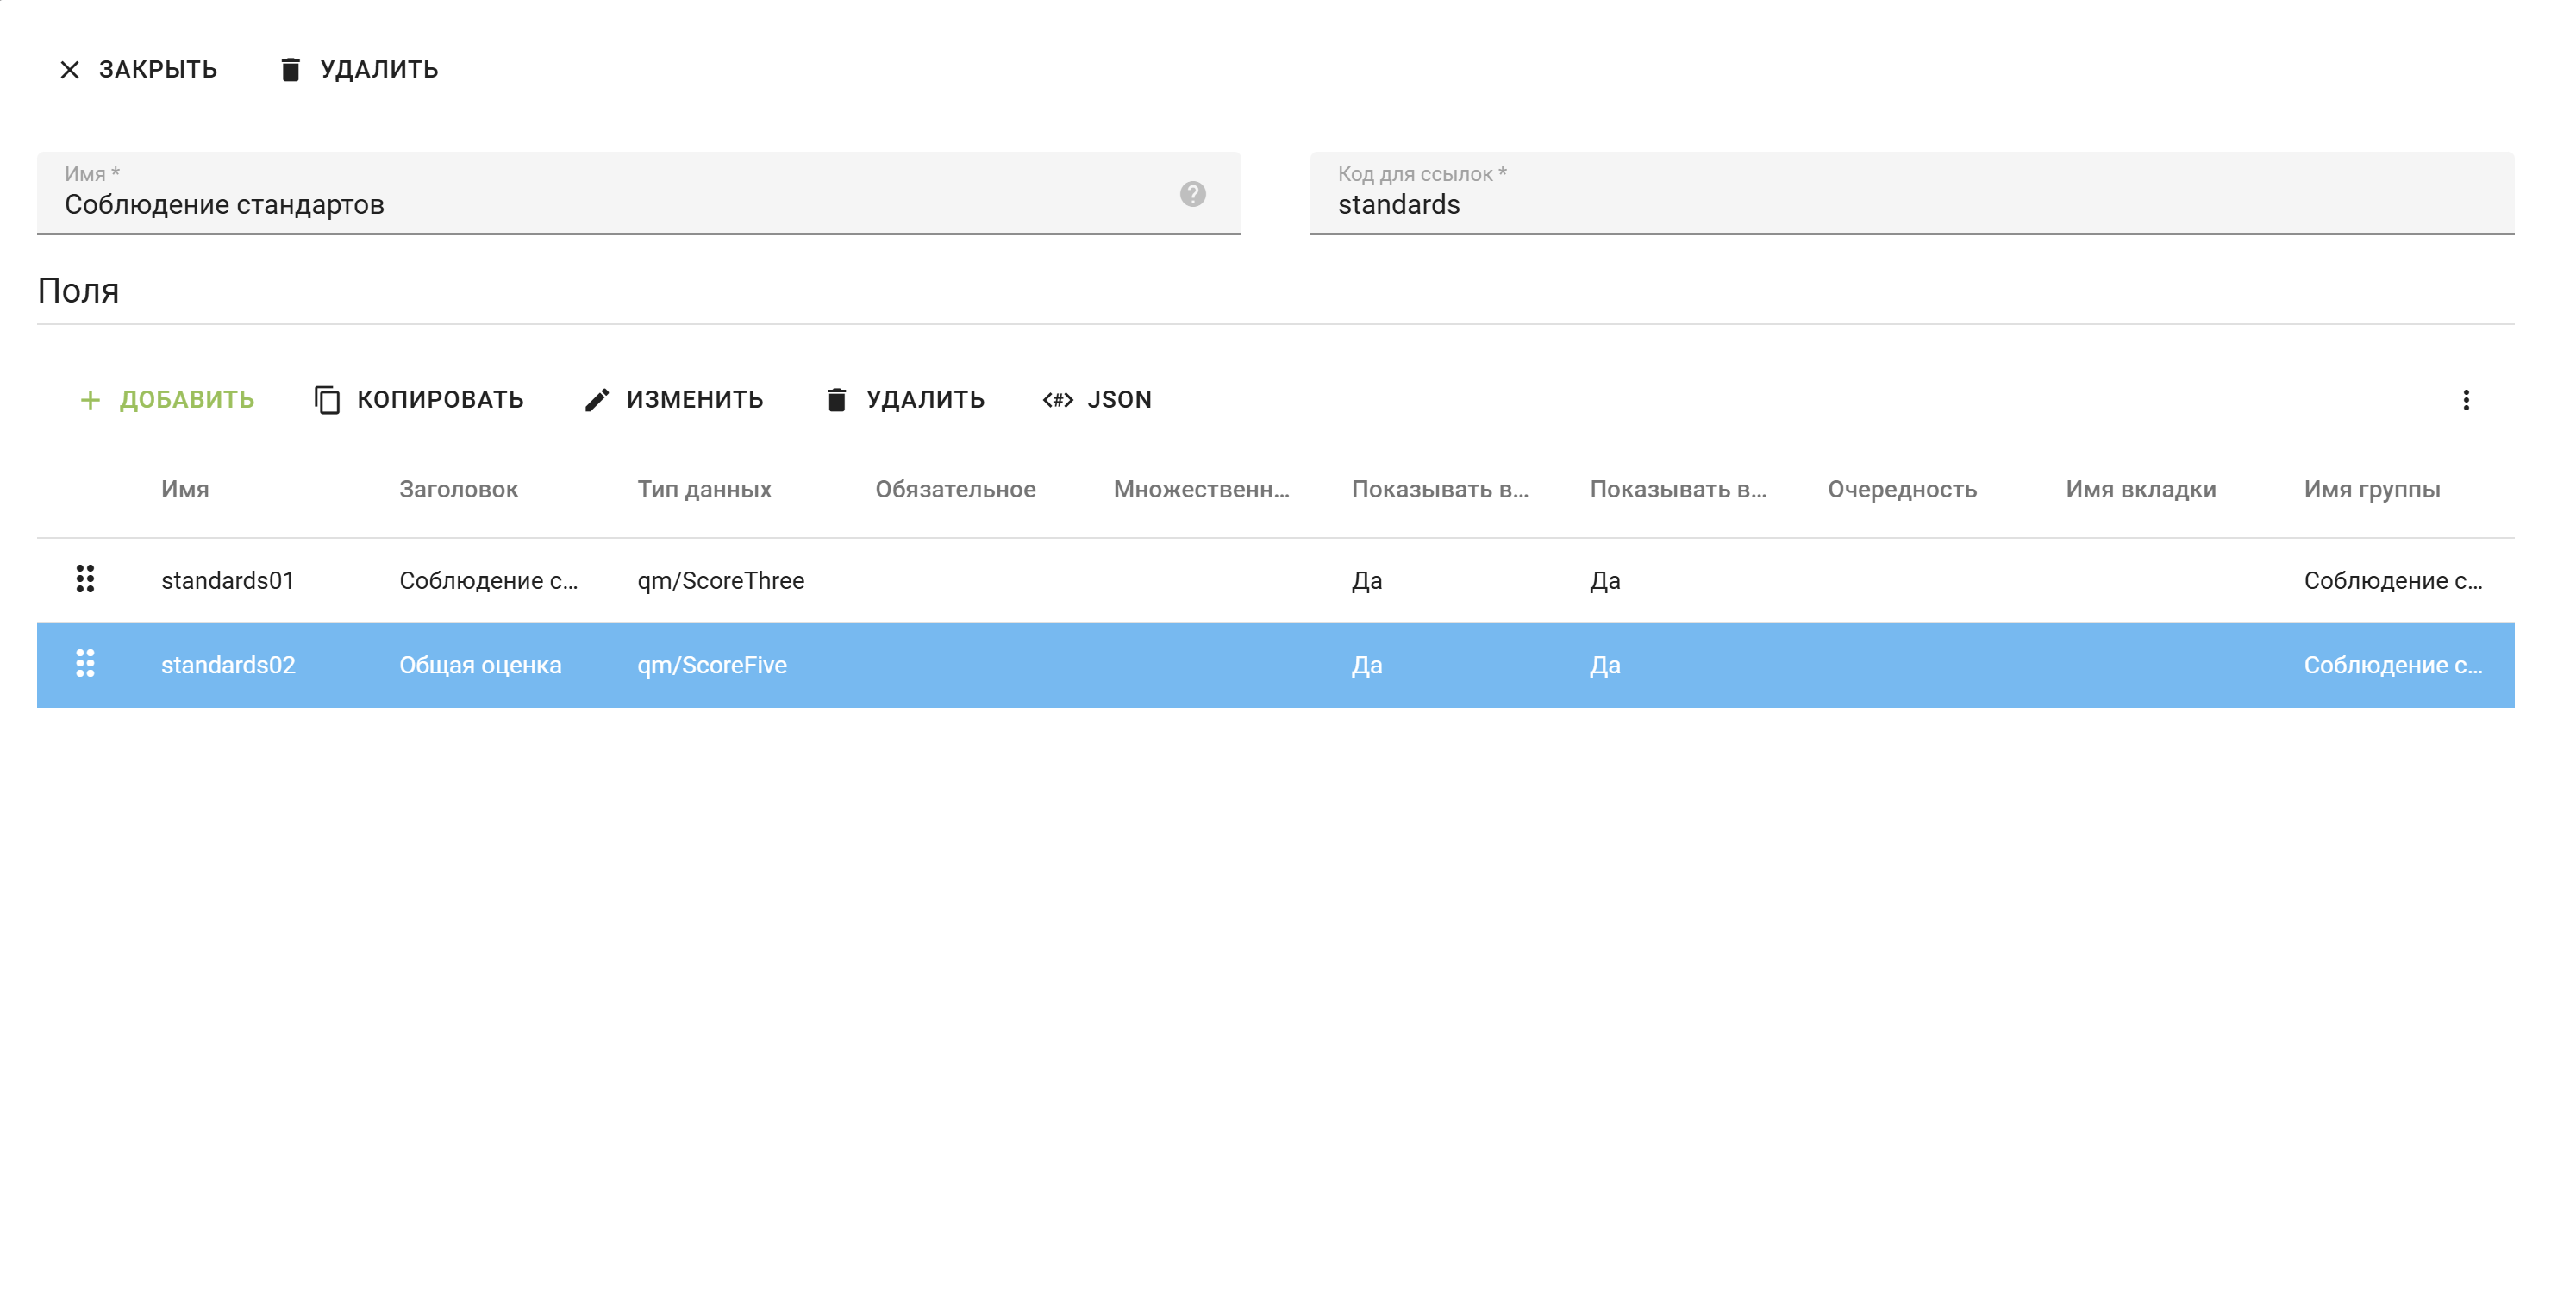
Task: Click the Очередность column header
Action: coord(1901,489)
